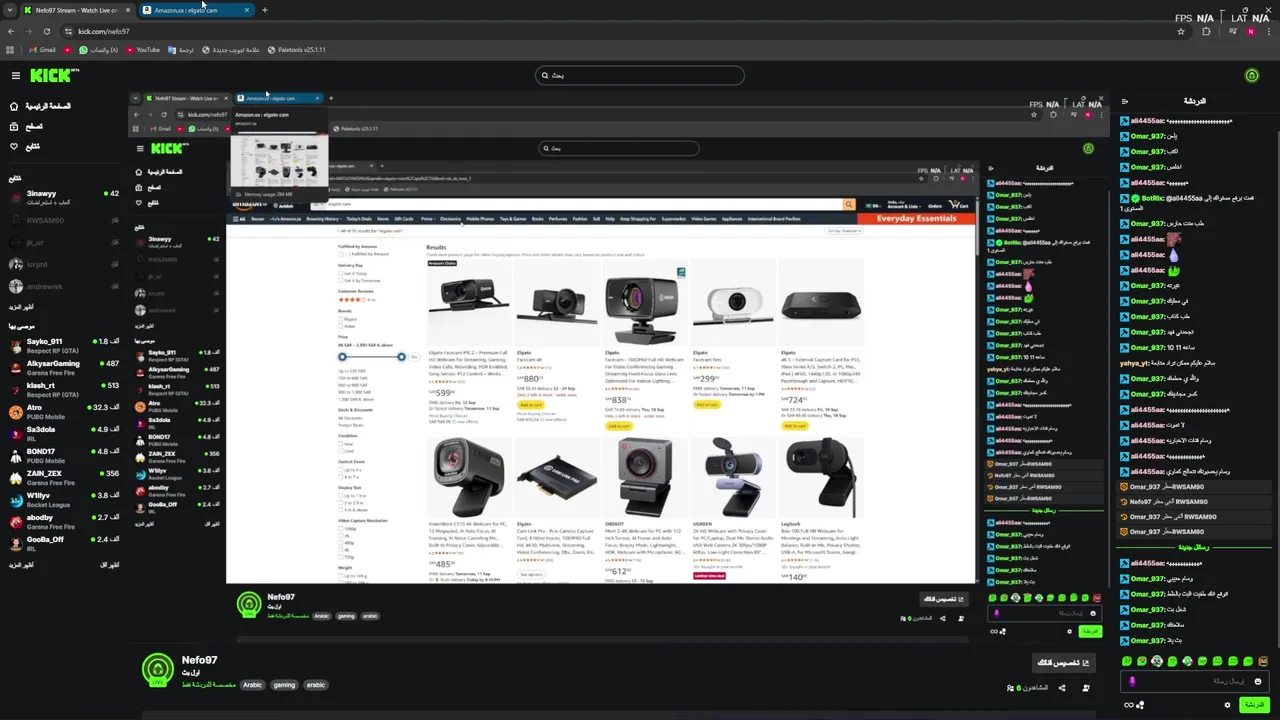Click Nefo97 channel avatar below video
Image resolution: width=1280 pixels, height=720 pixels.
[x=157, y=670]
